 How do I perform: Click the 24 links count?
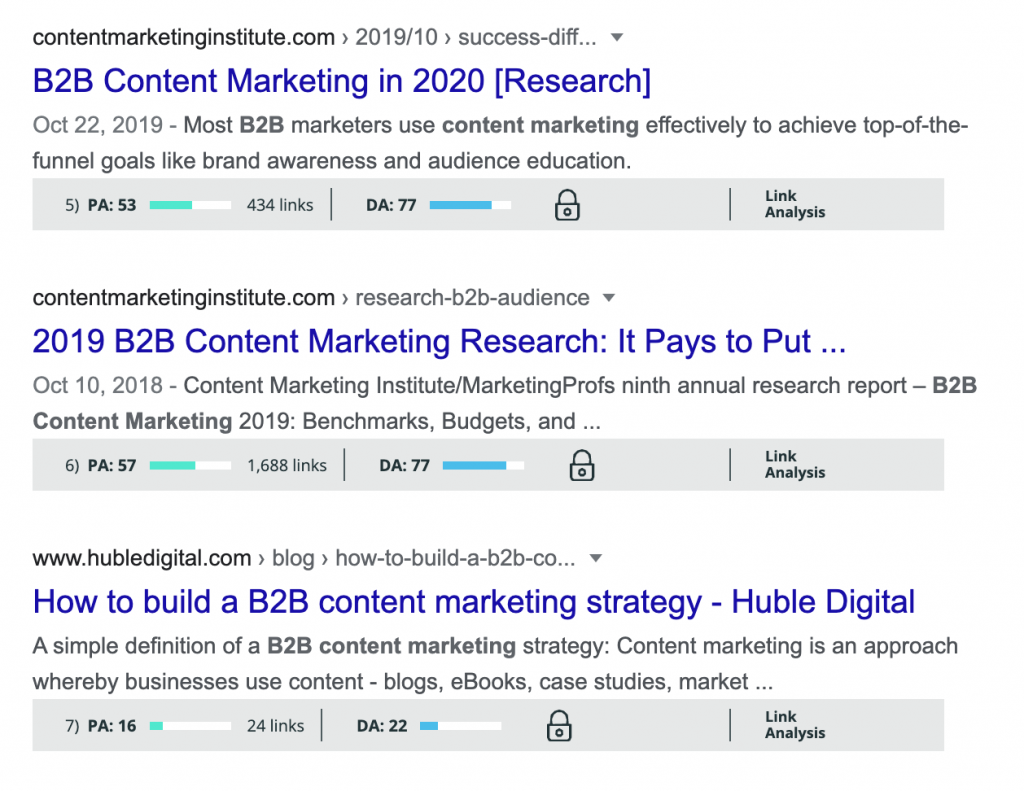click(275, 726)
